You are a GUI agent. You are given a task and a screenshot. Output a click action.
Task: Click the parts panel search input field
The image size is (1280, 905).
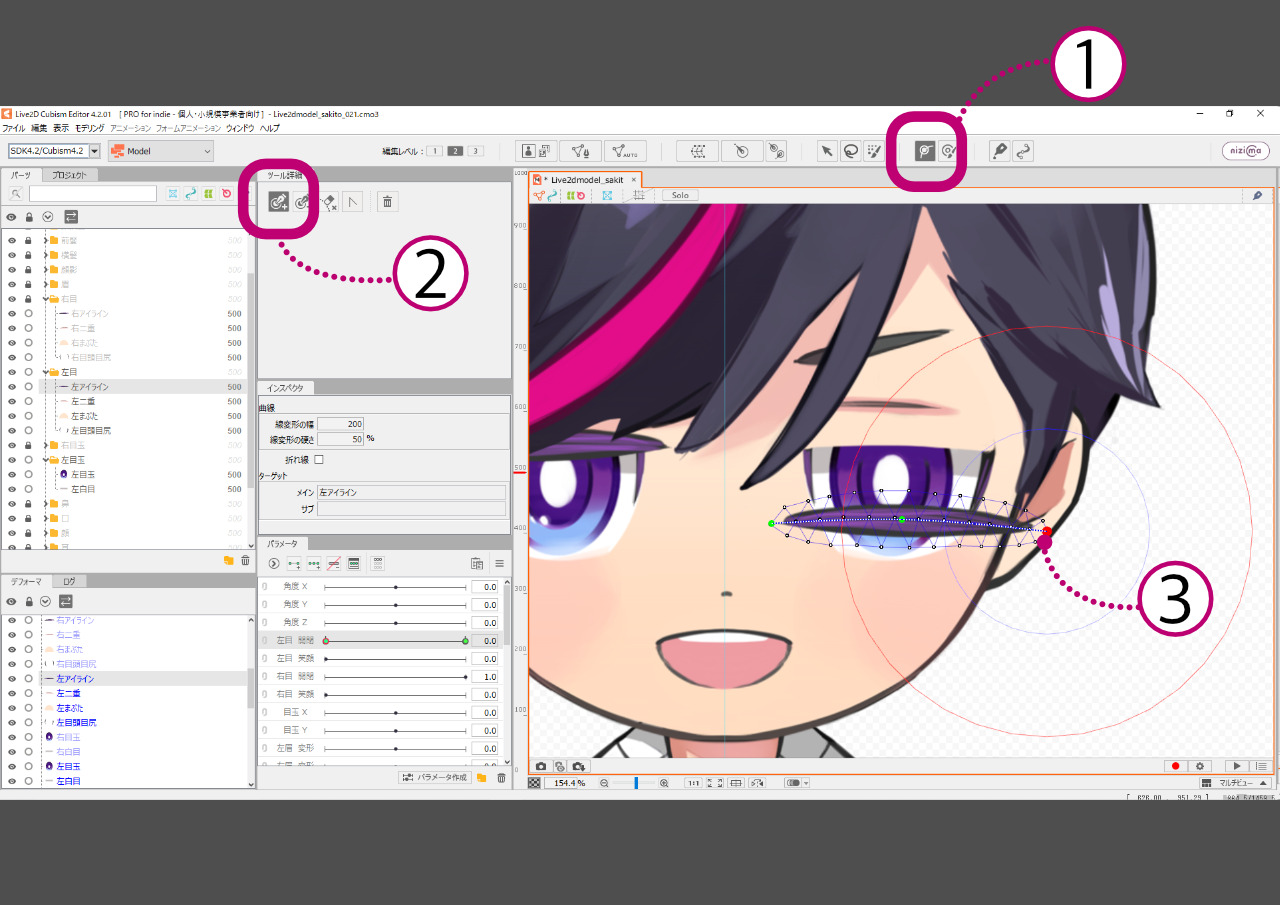tap(93, 194)
